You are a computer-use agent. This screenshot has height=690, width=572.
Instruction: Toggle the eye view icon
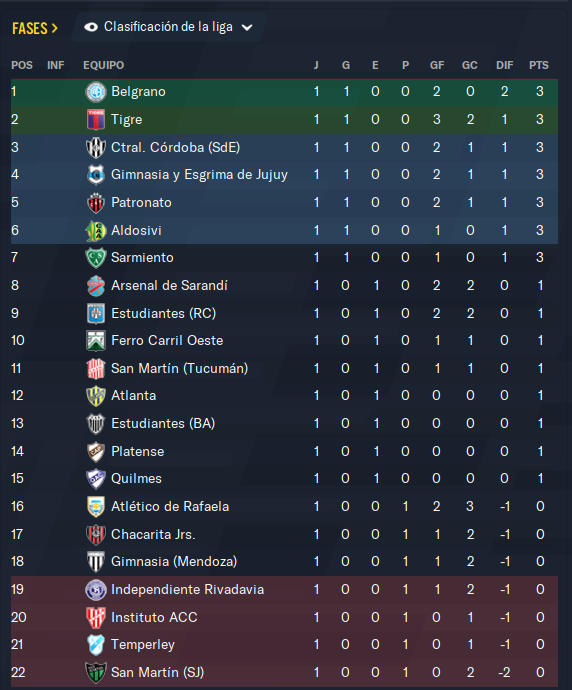click(x=91, y=27)
